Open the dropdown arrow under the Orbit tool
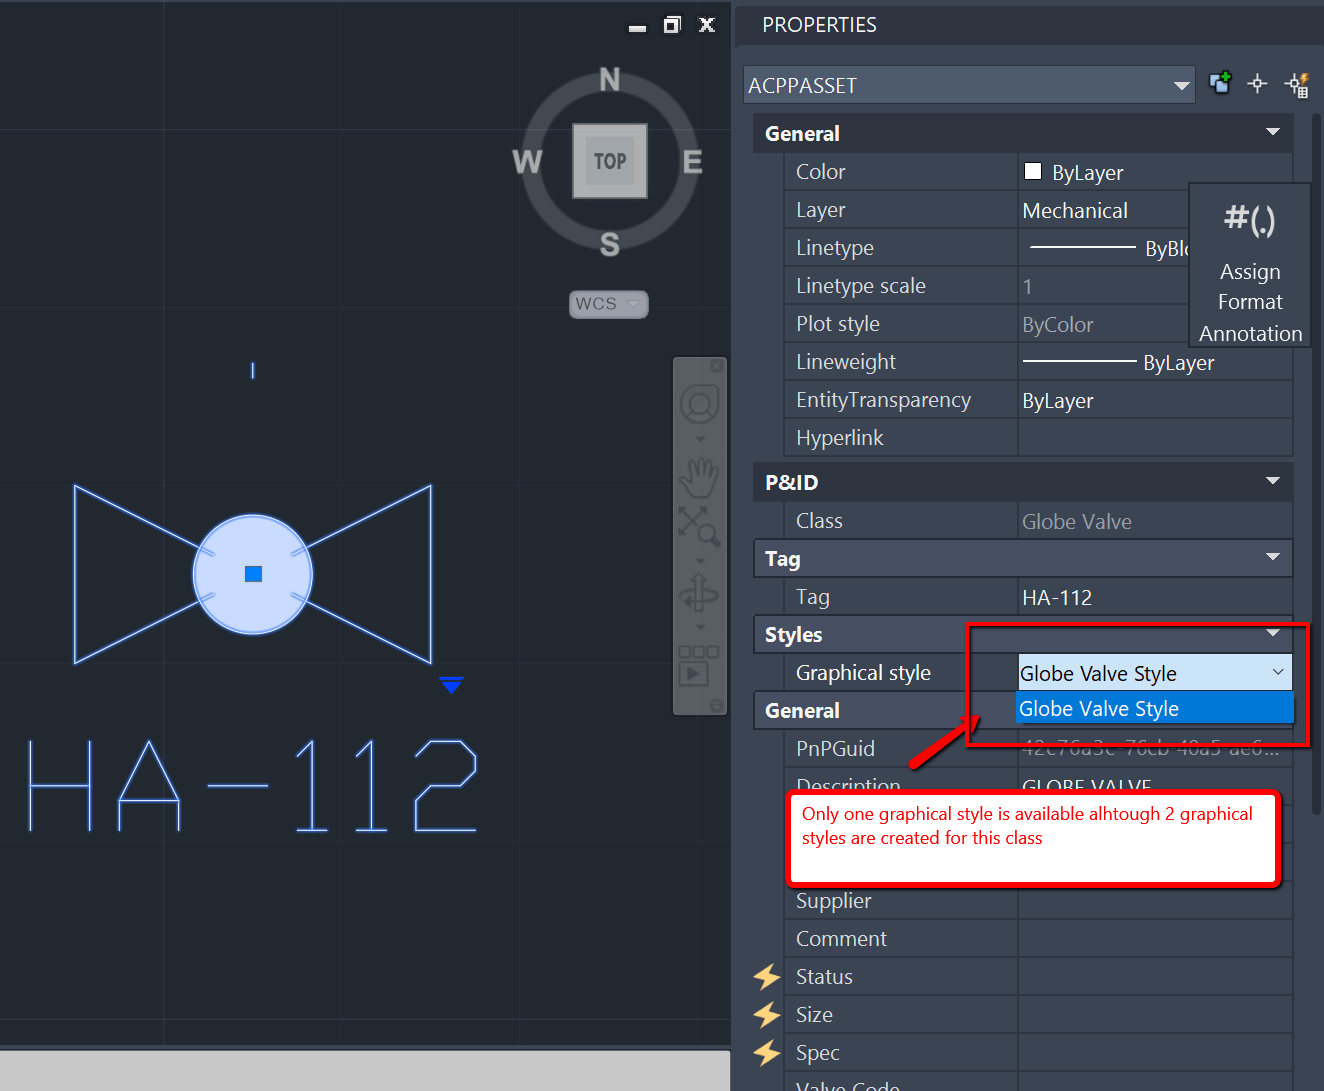 pyautogui.click(x=700, y=628)
